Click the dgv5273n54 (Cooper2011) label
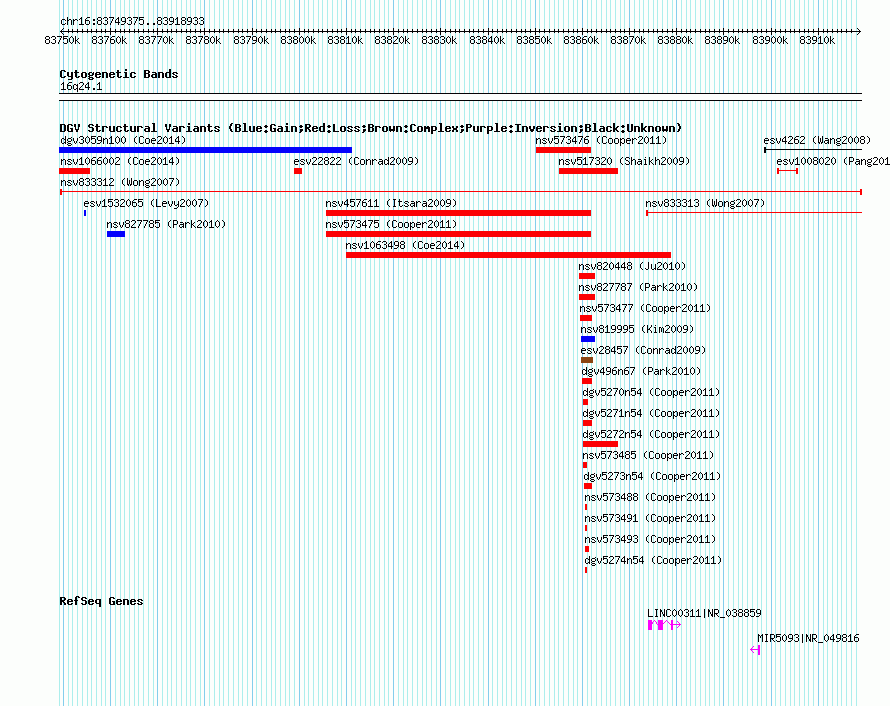This screenshot has height=706, width=890. (652, 476)
